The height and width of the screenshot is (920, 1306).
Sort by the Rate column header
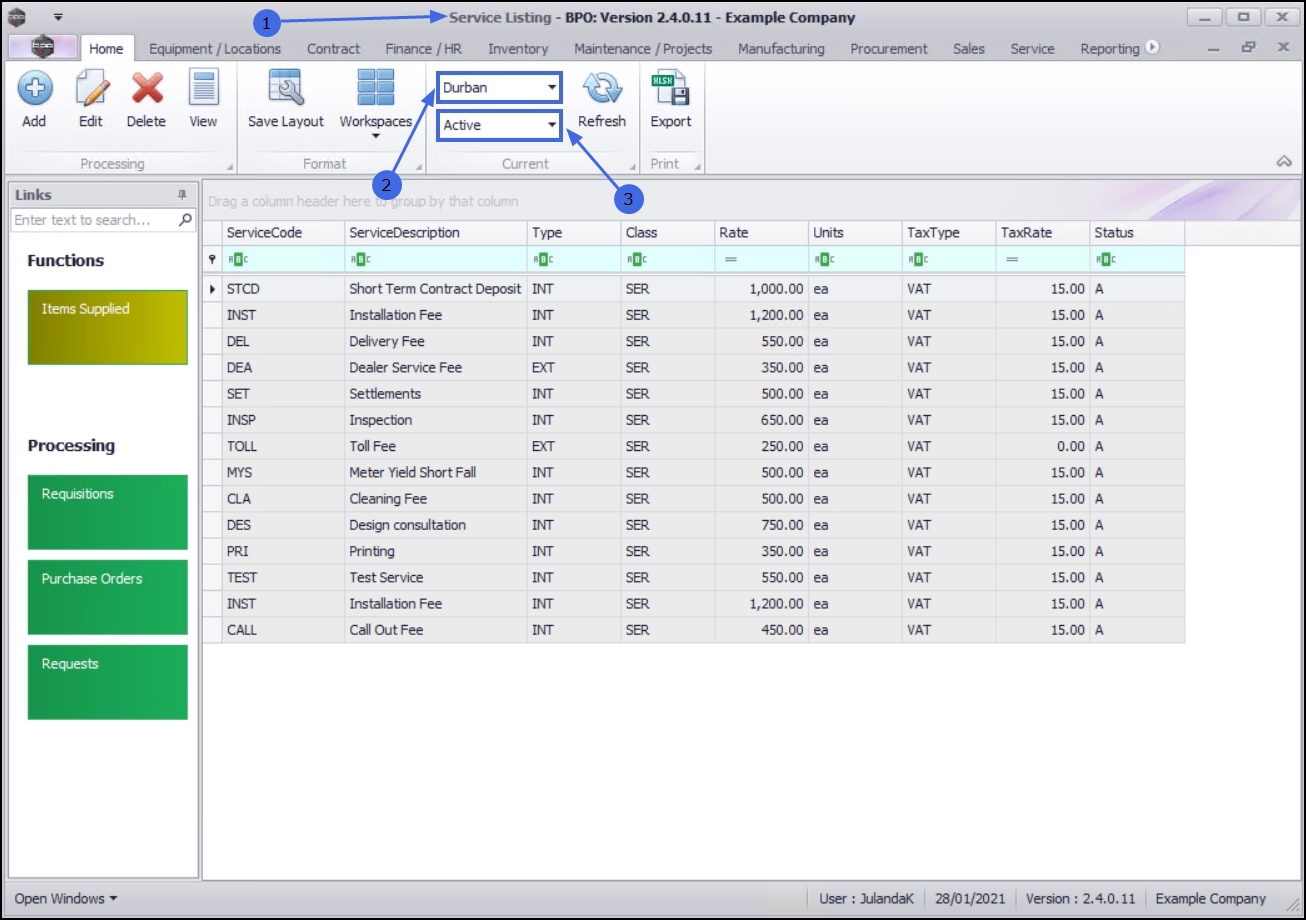(761, 233)
